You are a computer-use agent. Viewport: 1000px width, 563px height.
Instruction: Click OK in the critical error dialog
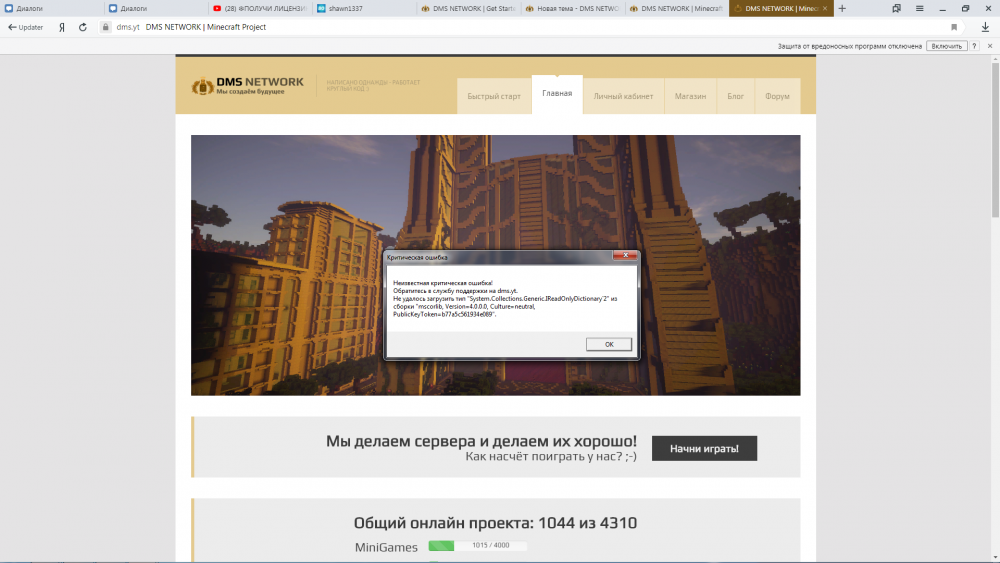(x=609, y=344)
